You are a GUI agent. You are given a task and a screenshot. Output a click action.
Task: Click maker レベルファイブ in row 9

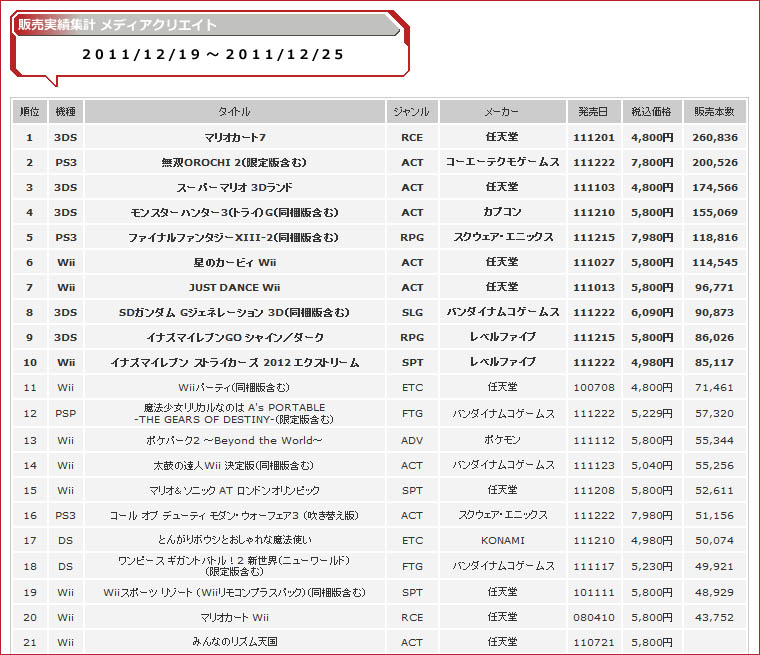click(503, 337)
